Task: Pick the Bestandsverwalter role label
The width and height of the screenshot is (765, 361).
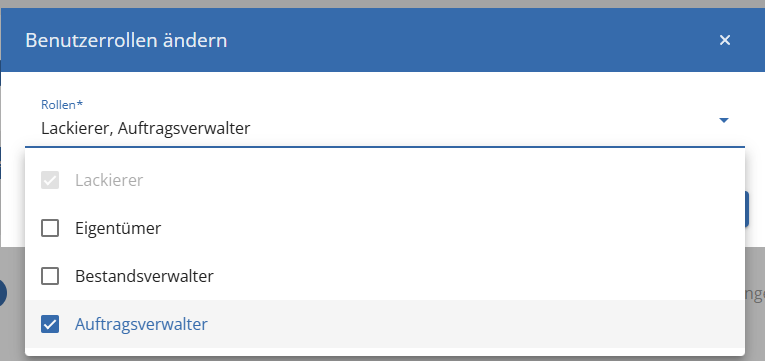Action: tap(144, 277)
